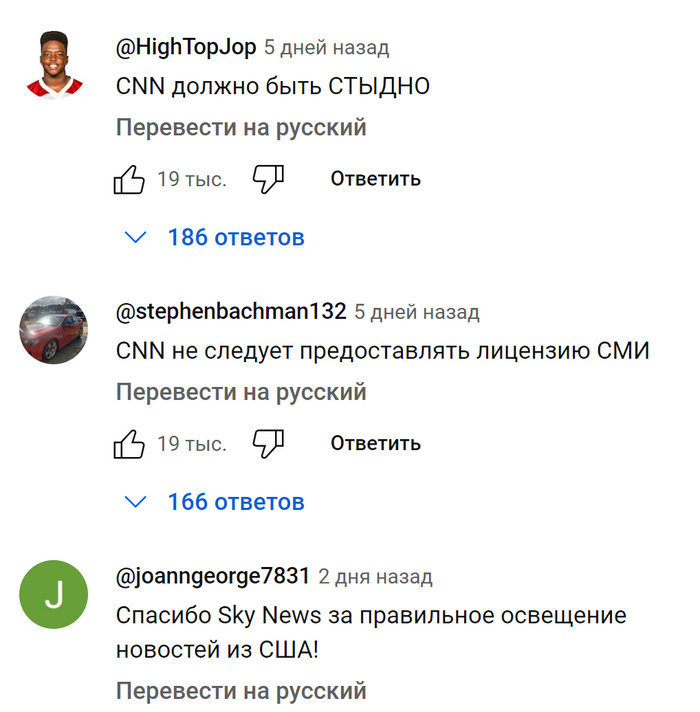Translate the @HighTopJop comment to Russian
Viewport: 700px width, 712px height.
241,128
